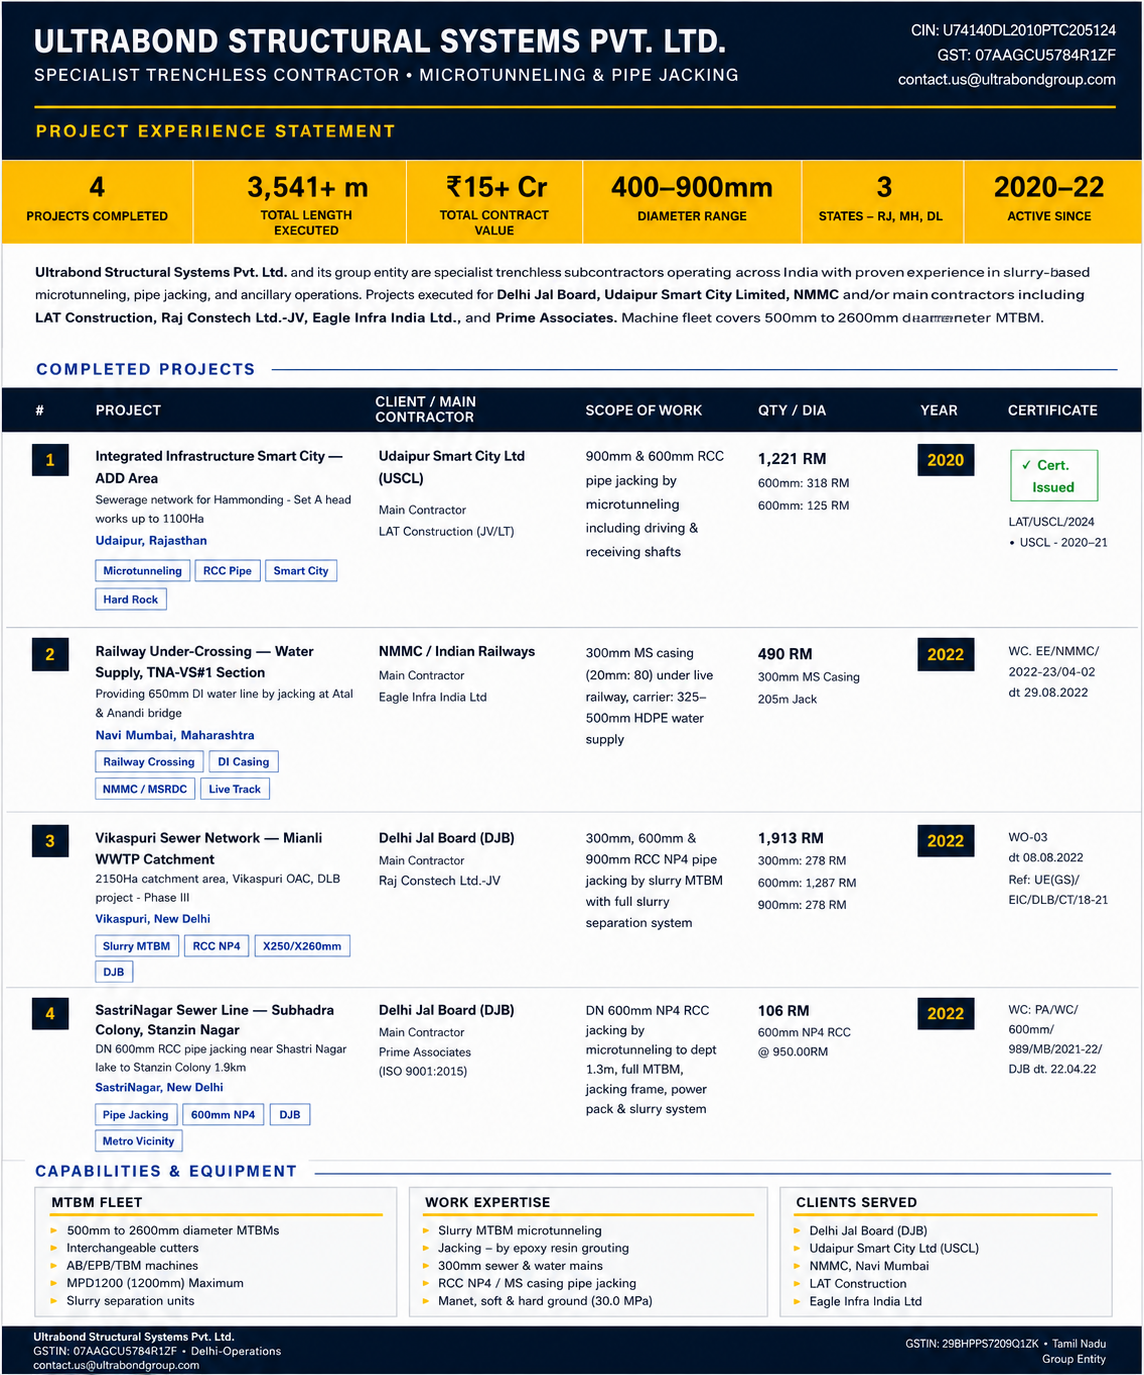Image resolution: width=1144 pixels, height=1375 pixels.
Task: Click the NMMC / MSRDC tag
Action: [145, 789]
